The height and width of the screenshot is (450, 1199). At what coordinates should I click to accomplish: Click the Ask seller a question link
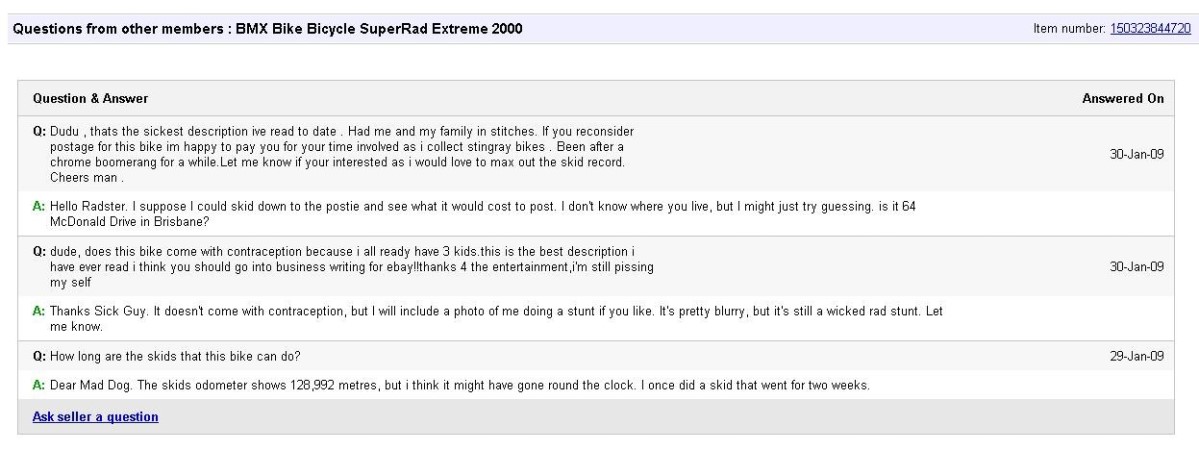pyautogui.click(x=95, y=416)
